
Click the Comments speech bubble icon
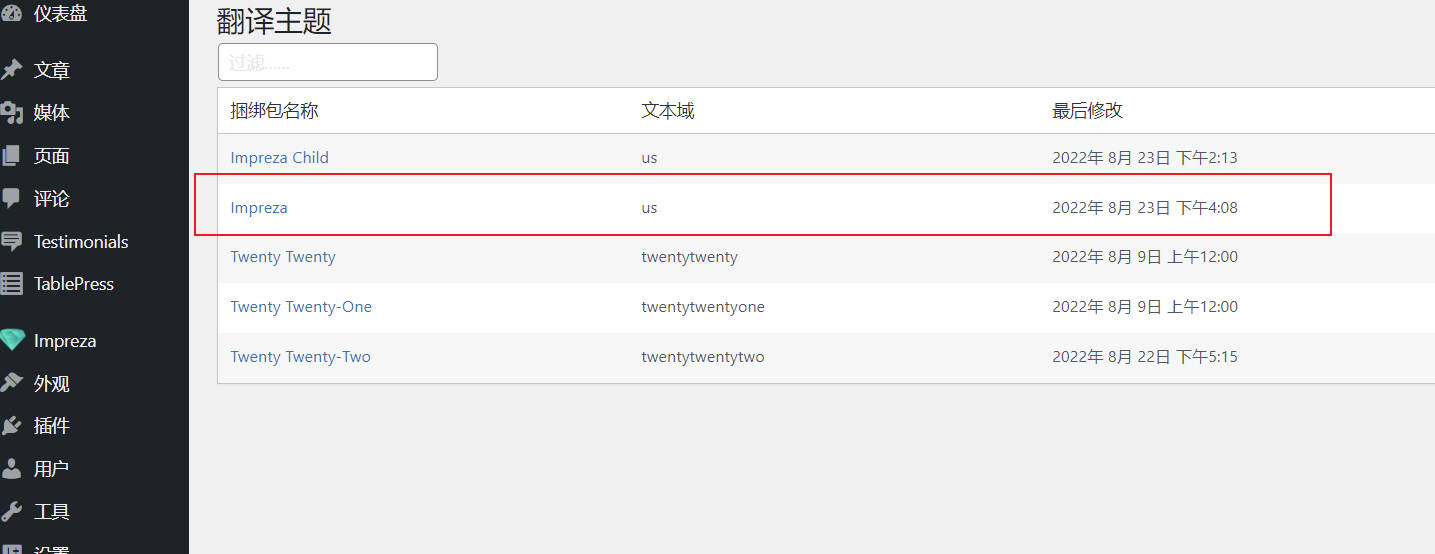(11, 198)
